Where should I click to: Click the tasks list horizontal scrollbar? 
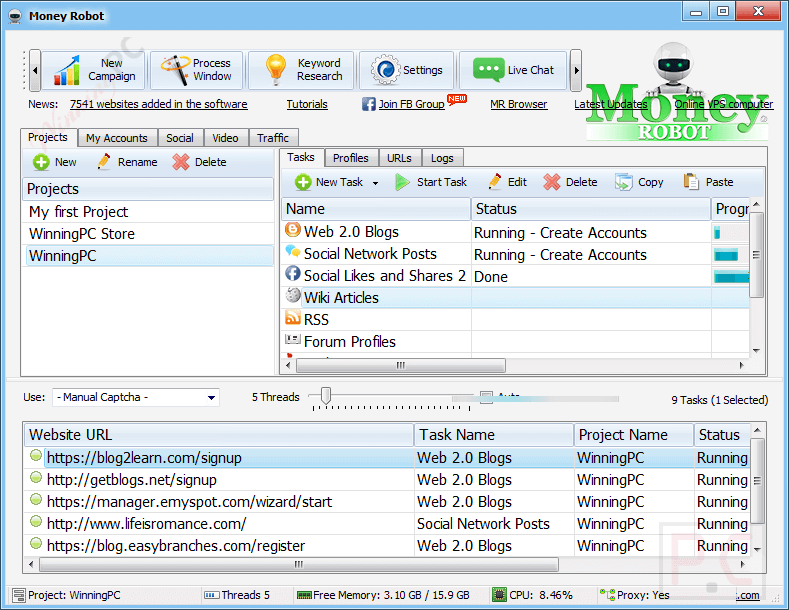[401, 365]
